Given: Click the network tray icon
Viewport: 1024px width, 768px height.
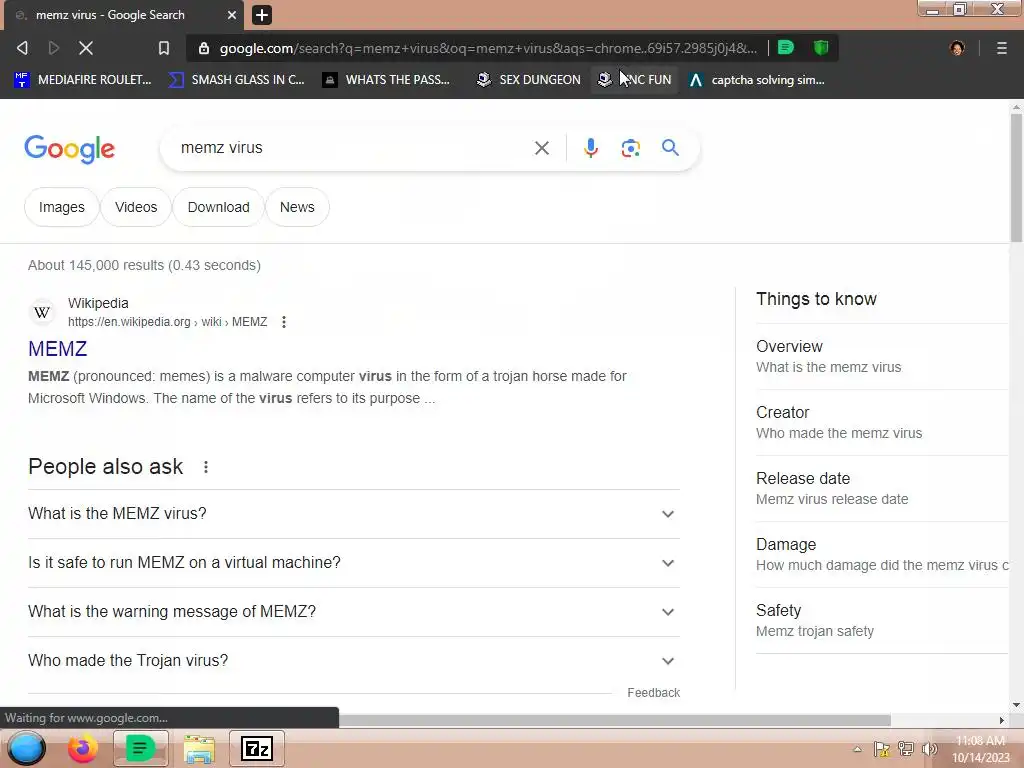Looking at the screenshot, I should tap(906, 749).
